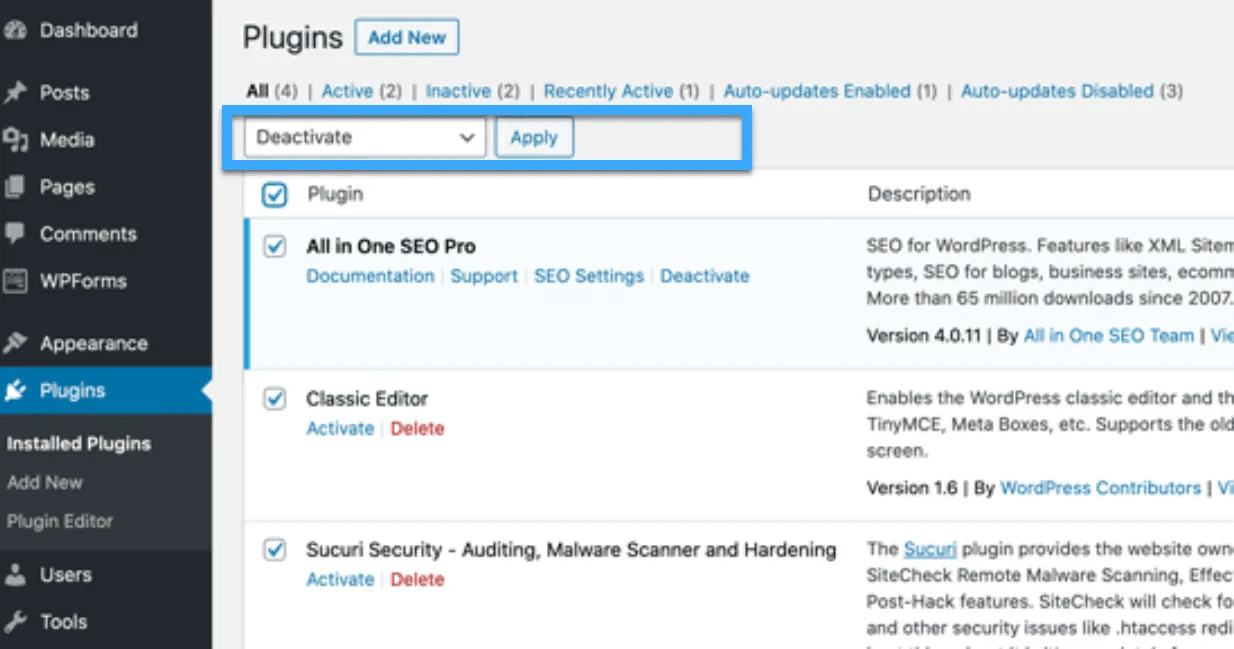Uncheck the All in One SEO Pro checkbox
The height and width of the screenshot is (649, 1234).
pos(274,246)
